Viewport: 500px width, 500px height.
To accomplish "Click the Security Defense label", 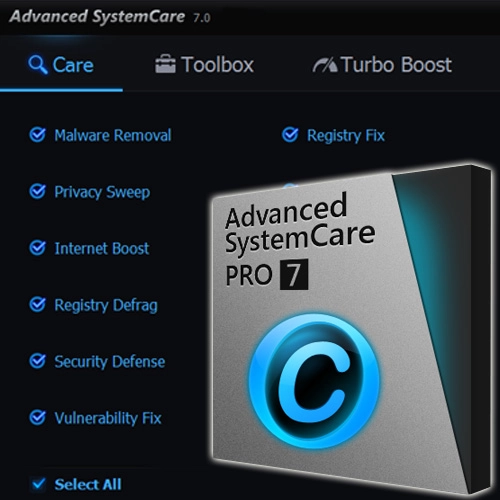I will coord(110,362).
